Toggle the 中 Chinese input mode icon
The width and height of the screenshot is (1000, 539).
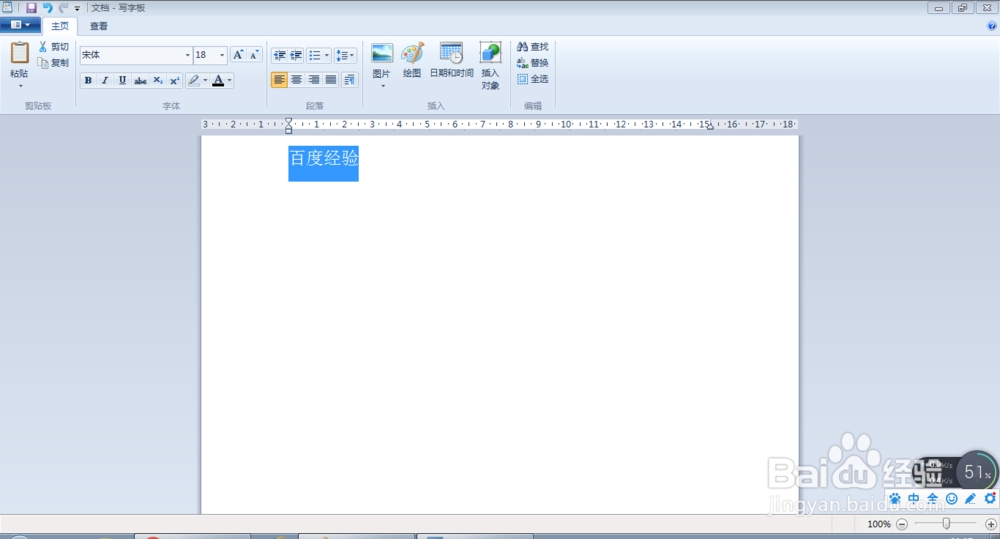tap(914, 499)
